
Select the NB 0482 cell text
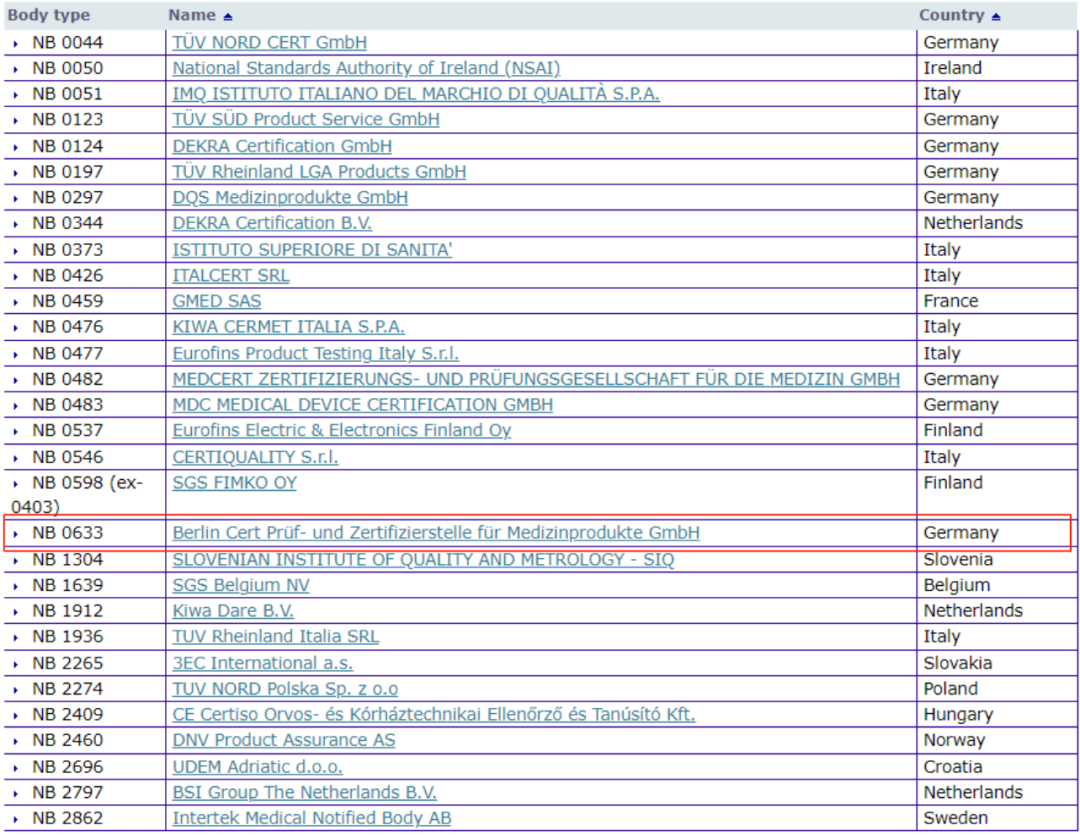point(68,379)
